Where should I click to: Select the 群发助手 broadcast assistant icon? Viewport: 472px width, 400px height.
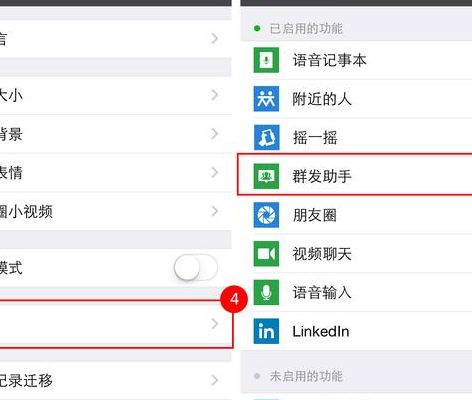(266, 176)
